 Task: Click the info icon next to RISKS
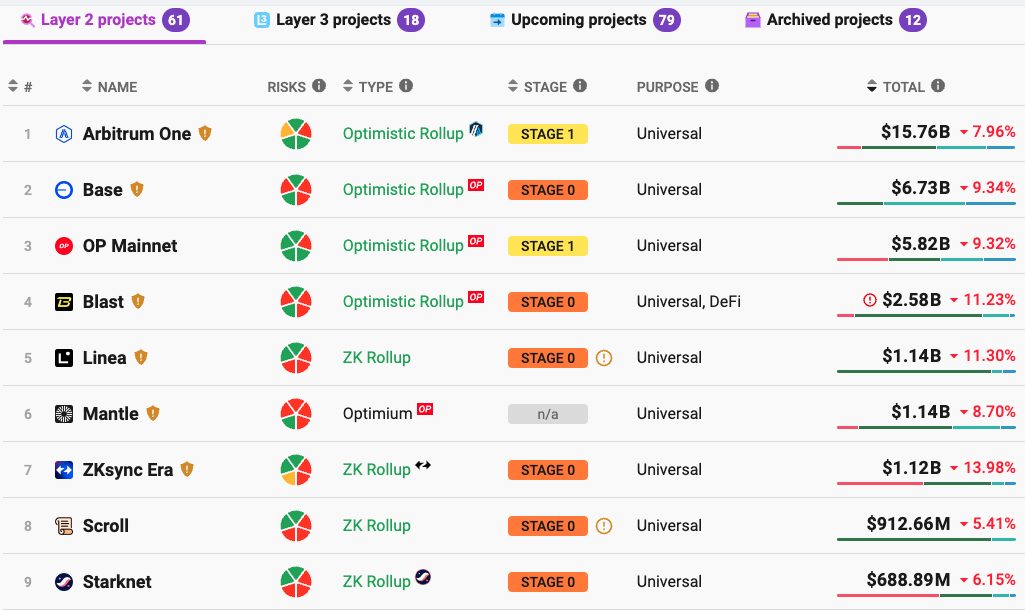(x=319, y=86)
